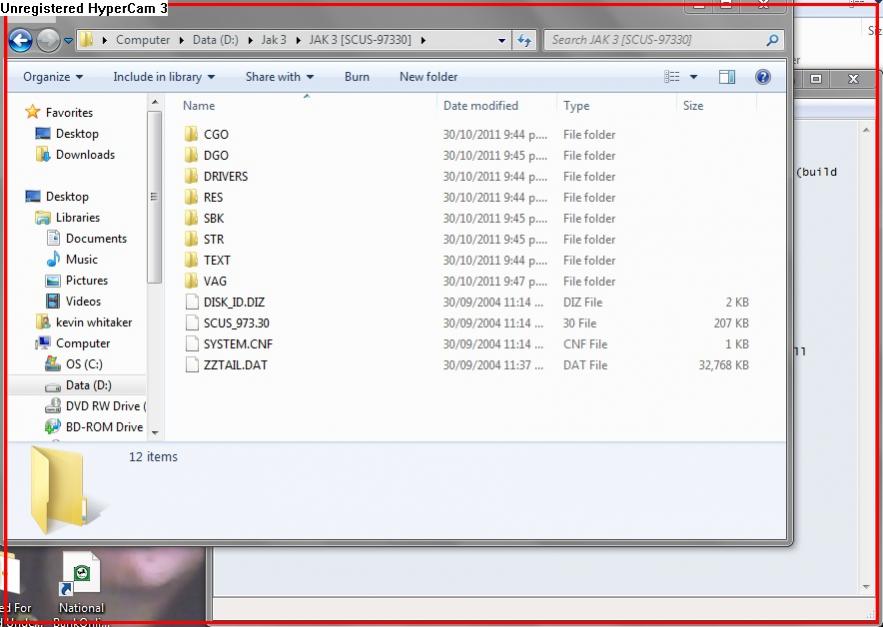Screen dimensions: 883x627
Task: Select the ZZTAIL.DAT file icon
Action: coord(192,364)
